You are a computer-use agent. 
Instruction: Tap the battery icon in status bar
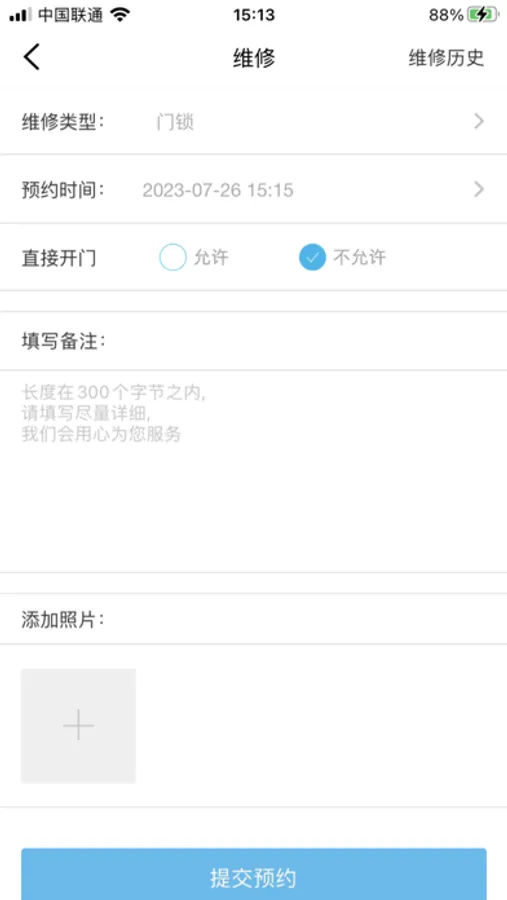(482, 15)
